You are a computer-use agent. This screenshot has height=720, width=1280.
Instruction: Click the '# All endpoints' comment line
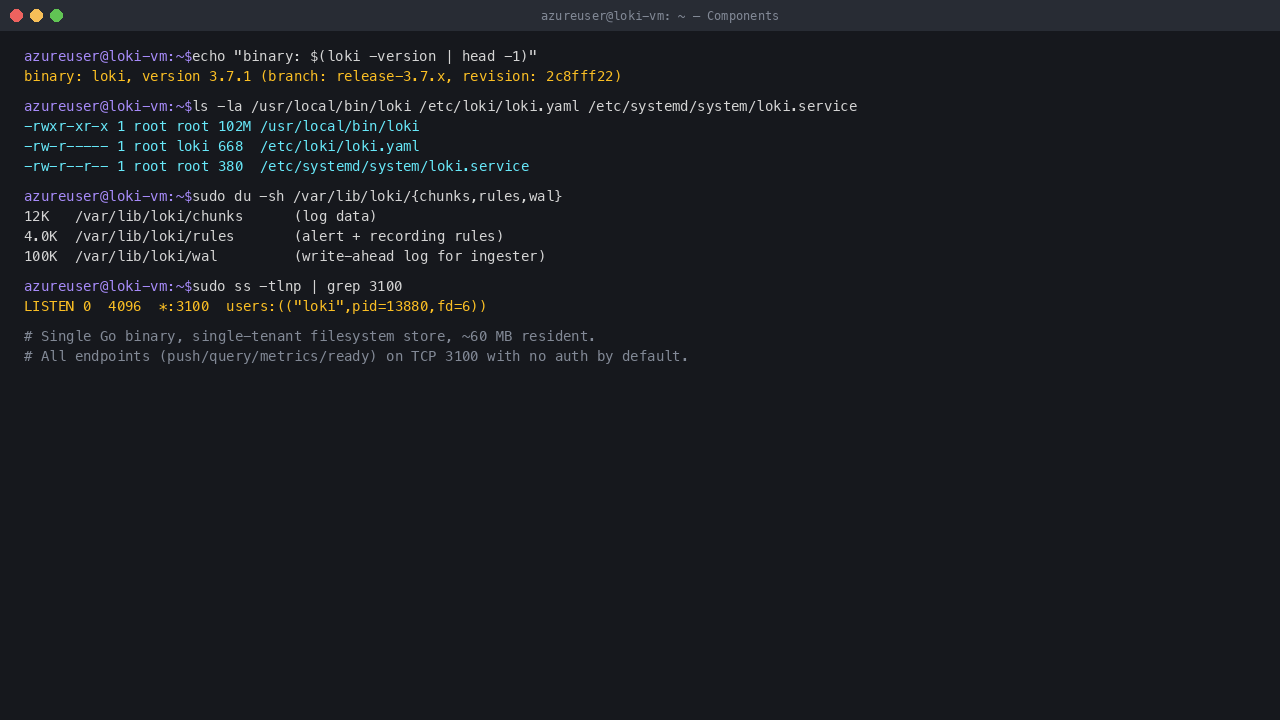357,356
